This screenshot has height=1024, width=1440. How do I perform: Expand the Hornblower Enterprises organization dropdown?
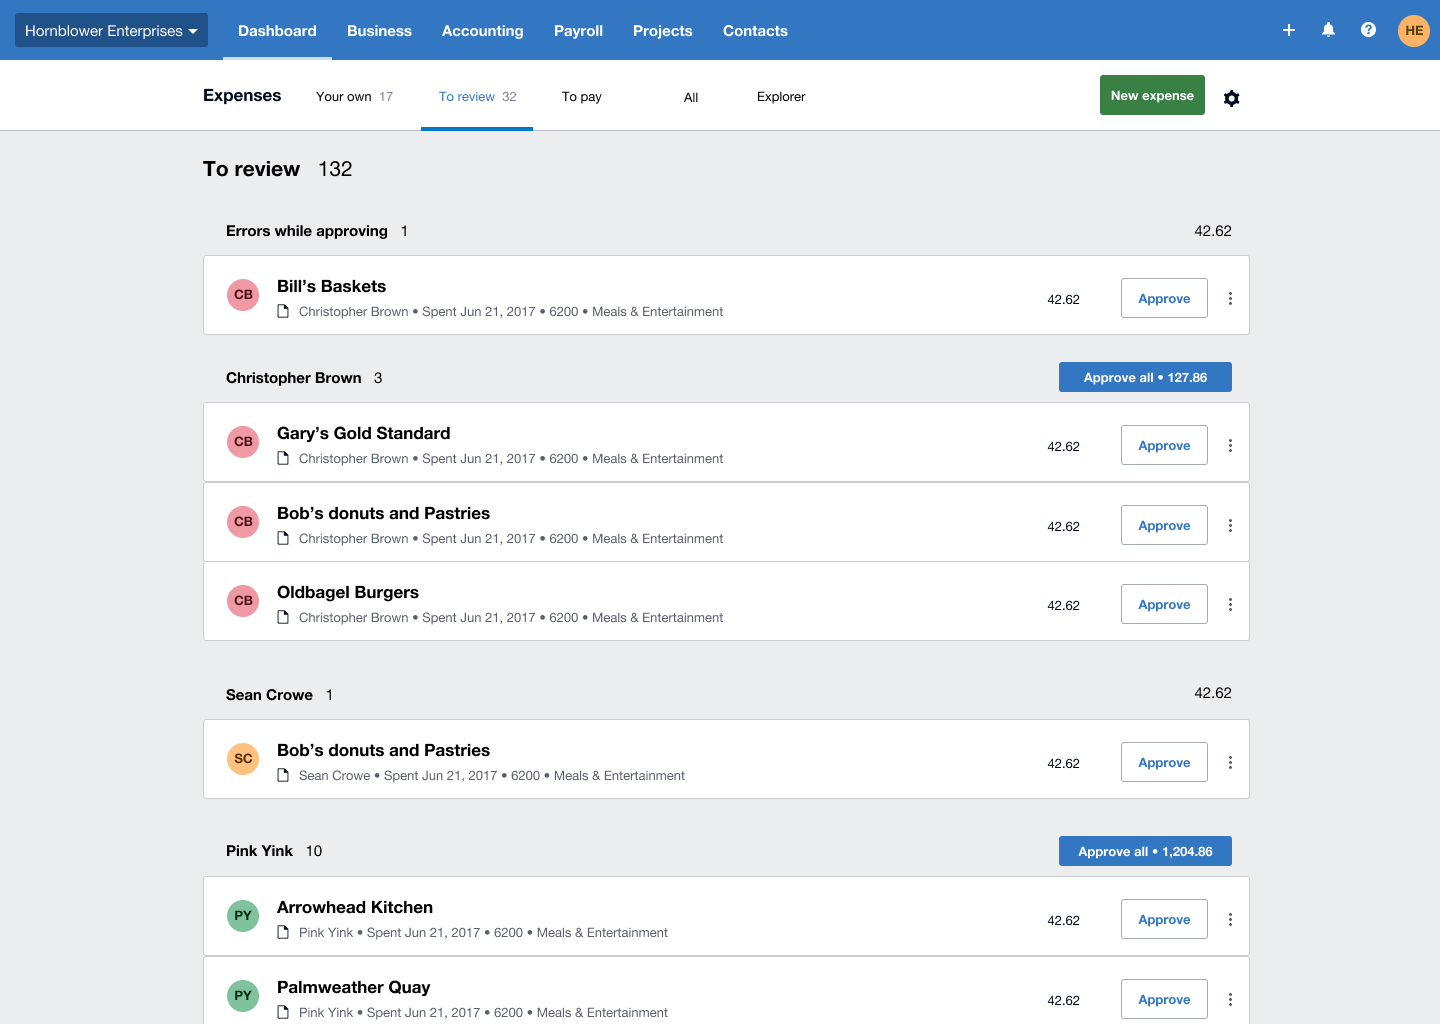coord(111,31)
